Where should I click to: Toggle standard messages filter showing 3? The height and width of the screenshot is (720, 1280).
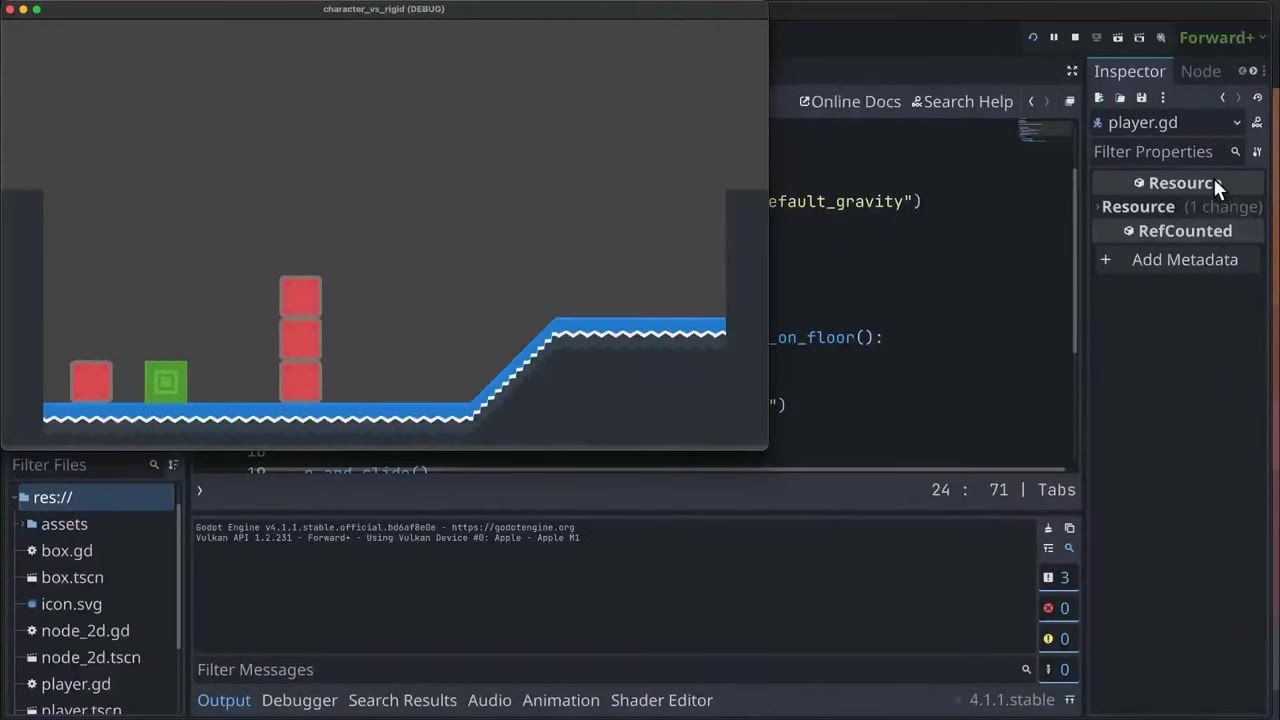point(1058,577)
